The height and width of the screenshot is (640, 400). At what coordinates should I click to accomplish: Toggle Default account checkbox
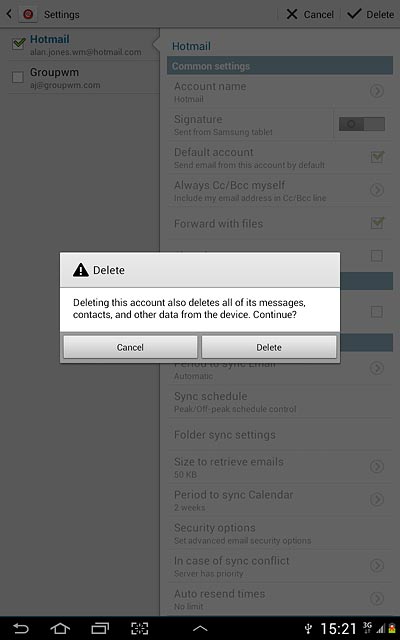(377, 157)
